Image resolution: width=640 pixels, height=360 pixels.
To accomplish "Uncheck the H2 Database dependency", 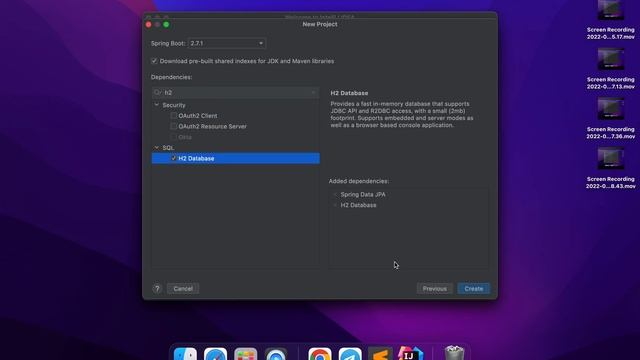I will 174,158.
